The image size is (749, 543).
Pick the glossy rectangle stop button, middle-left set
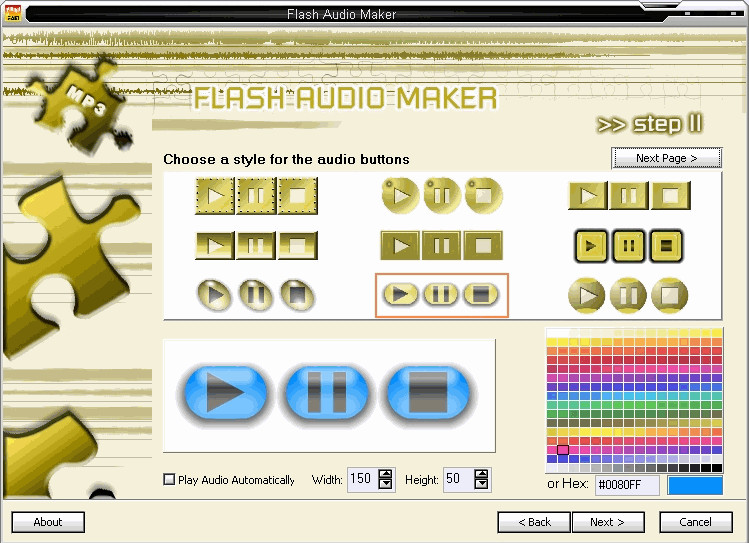(298, 245)
